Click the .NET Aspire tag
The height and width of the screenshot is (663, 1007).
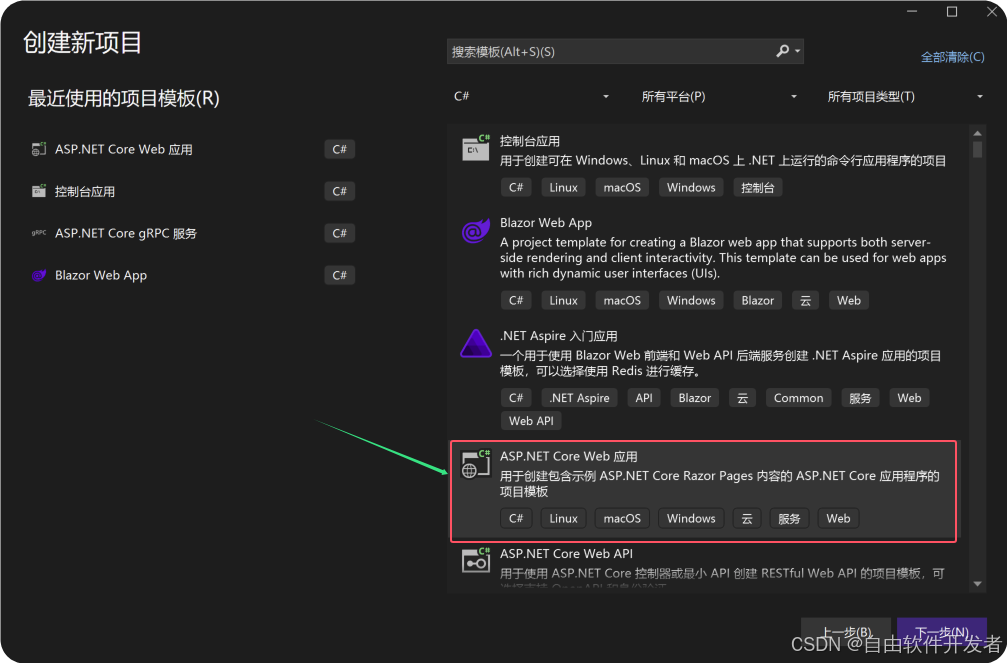pyautogui.click(x=579, y=398)
